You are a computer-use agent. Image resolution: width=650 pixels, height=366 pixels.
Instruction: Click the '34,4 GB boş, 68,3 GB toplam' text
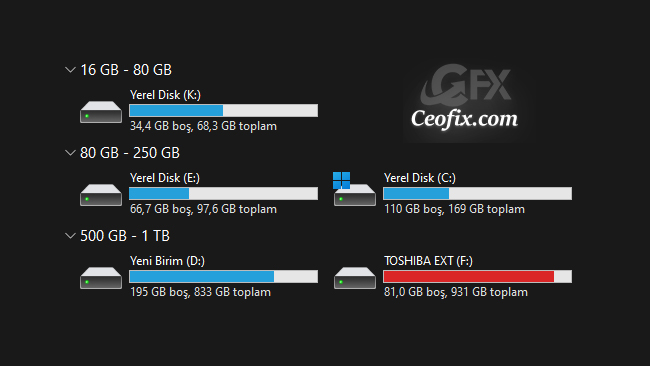203,126
